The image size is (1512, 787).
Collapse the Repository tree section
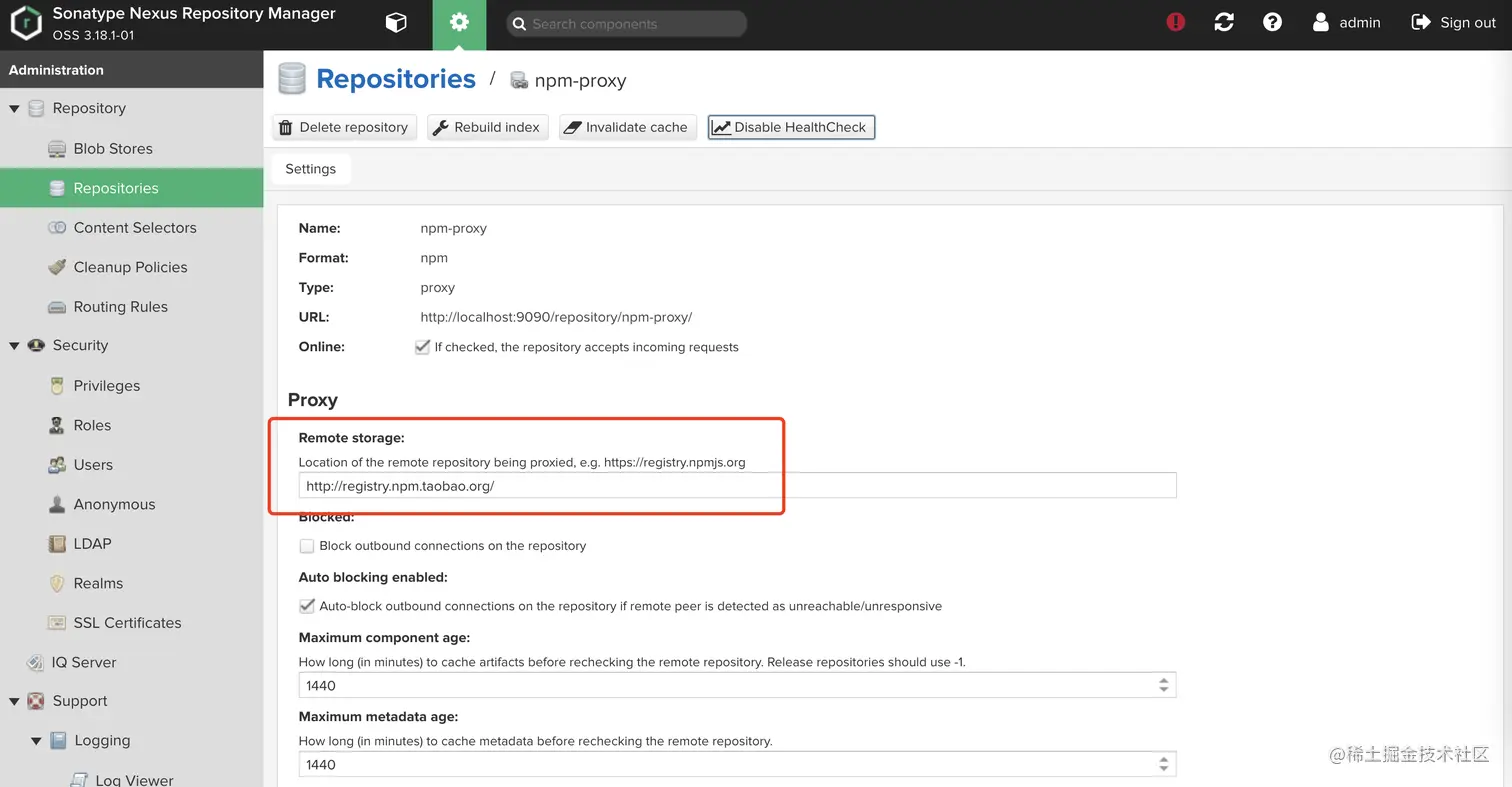[x=14, y=108]
